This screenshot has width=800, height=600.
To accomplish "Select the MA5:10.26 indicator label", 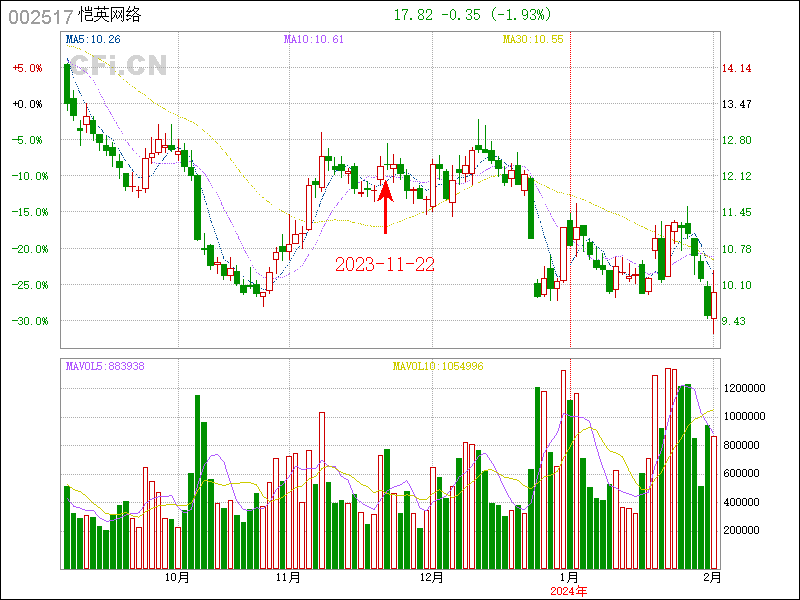I will click(93, 39).
